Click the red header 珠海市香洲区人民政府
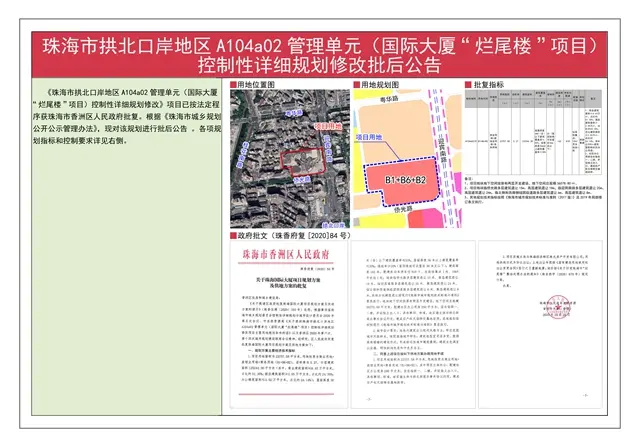The image size is (640, 448). pos(286,255)
